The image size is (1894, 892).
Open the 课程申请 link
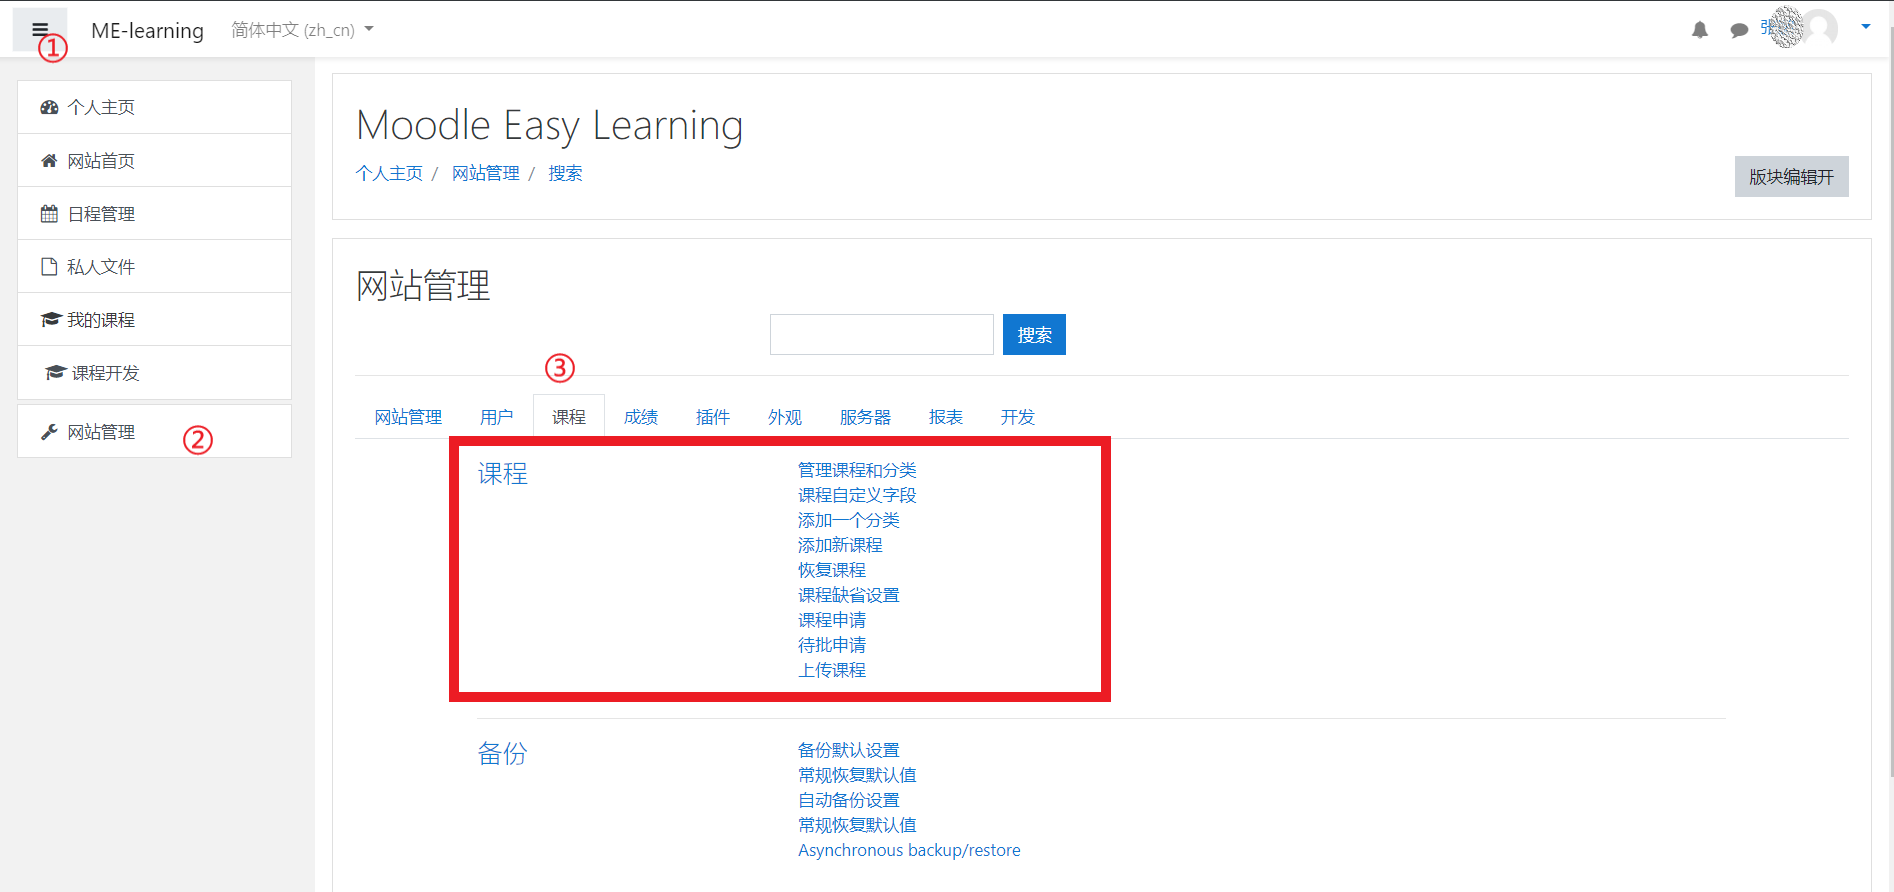pyautogui.click(x=832, y=620)
